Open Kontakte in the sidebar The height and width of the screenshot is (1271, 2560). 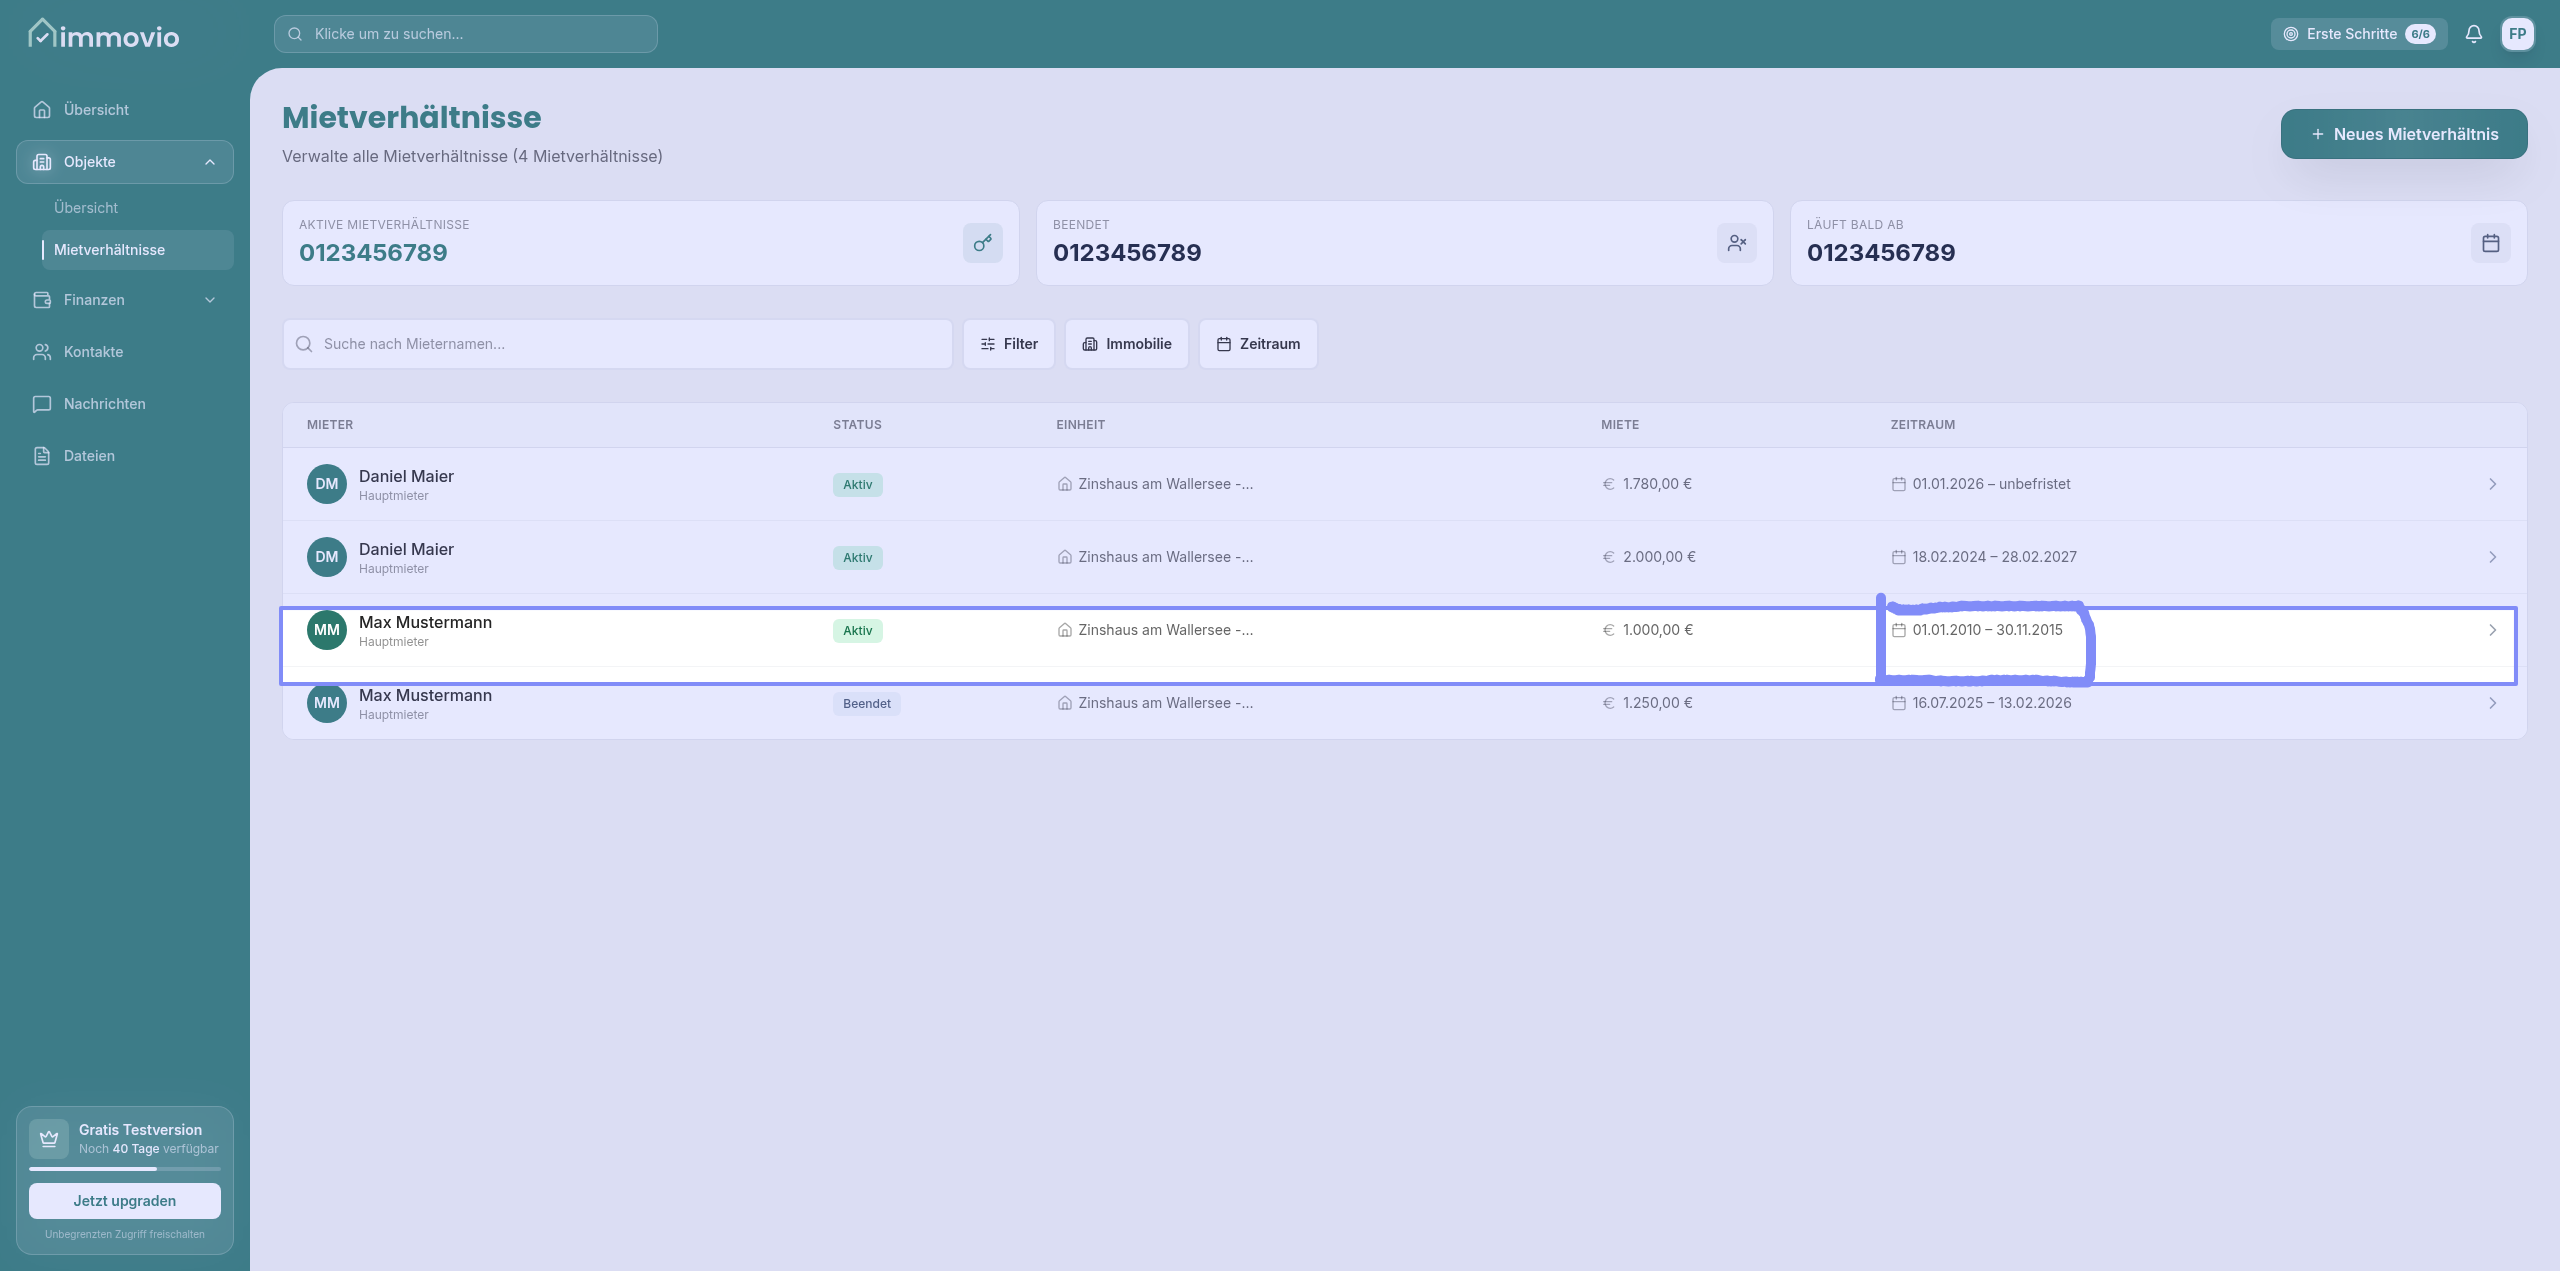93,352
